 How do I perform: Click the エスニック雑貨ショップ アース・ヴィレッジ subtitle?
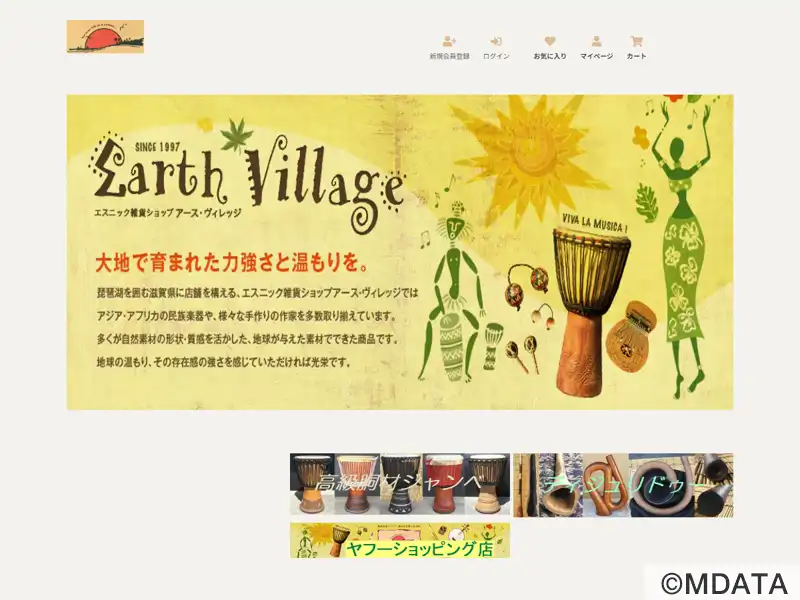(167, 213)
